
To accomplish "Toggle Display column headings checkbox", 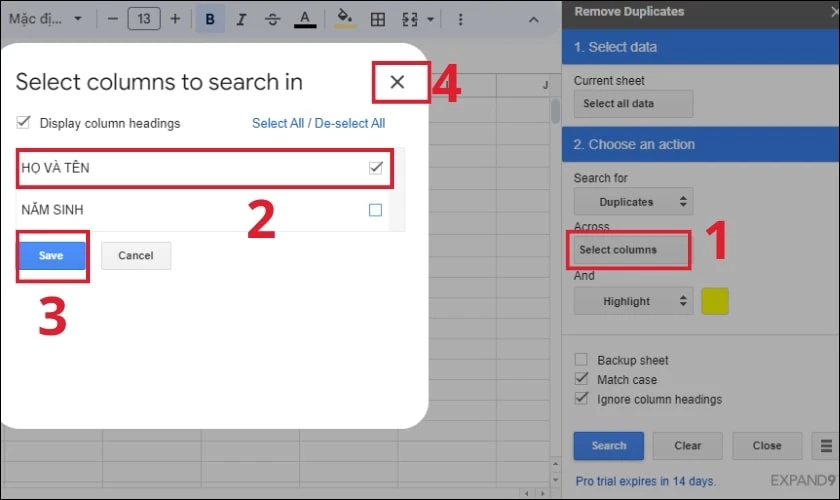I will coord(23,123).
